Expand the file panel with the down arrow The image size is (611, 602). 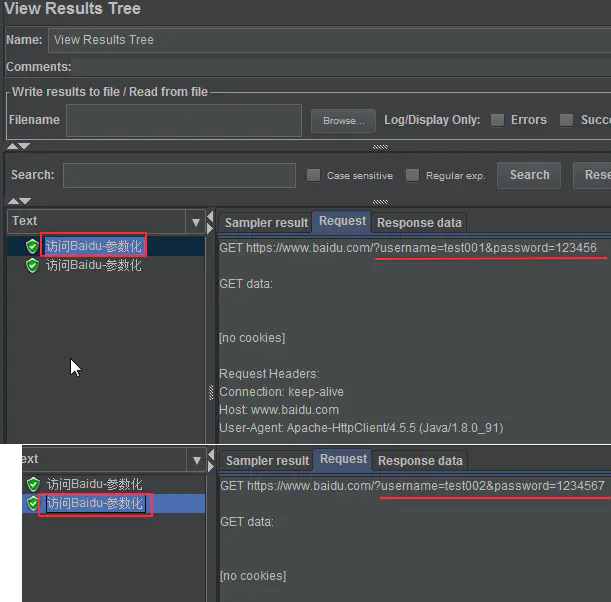[24, 146]
